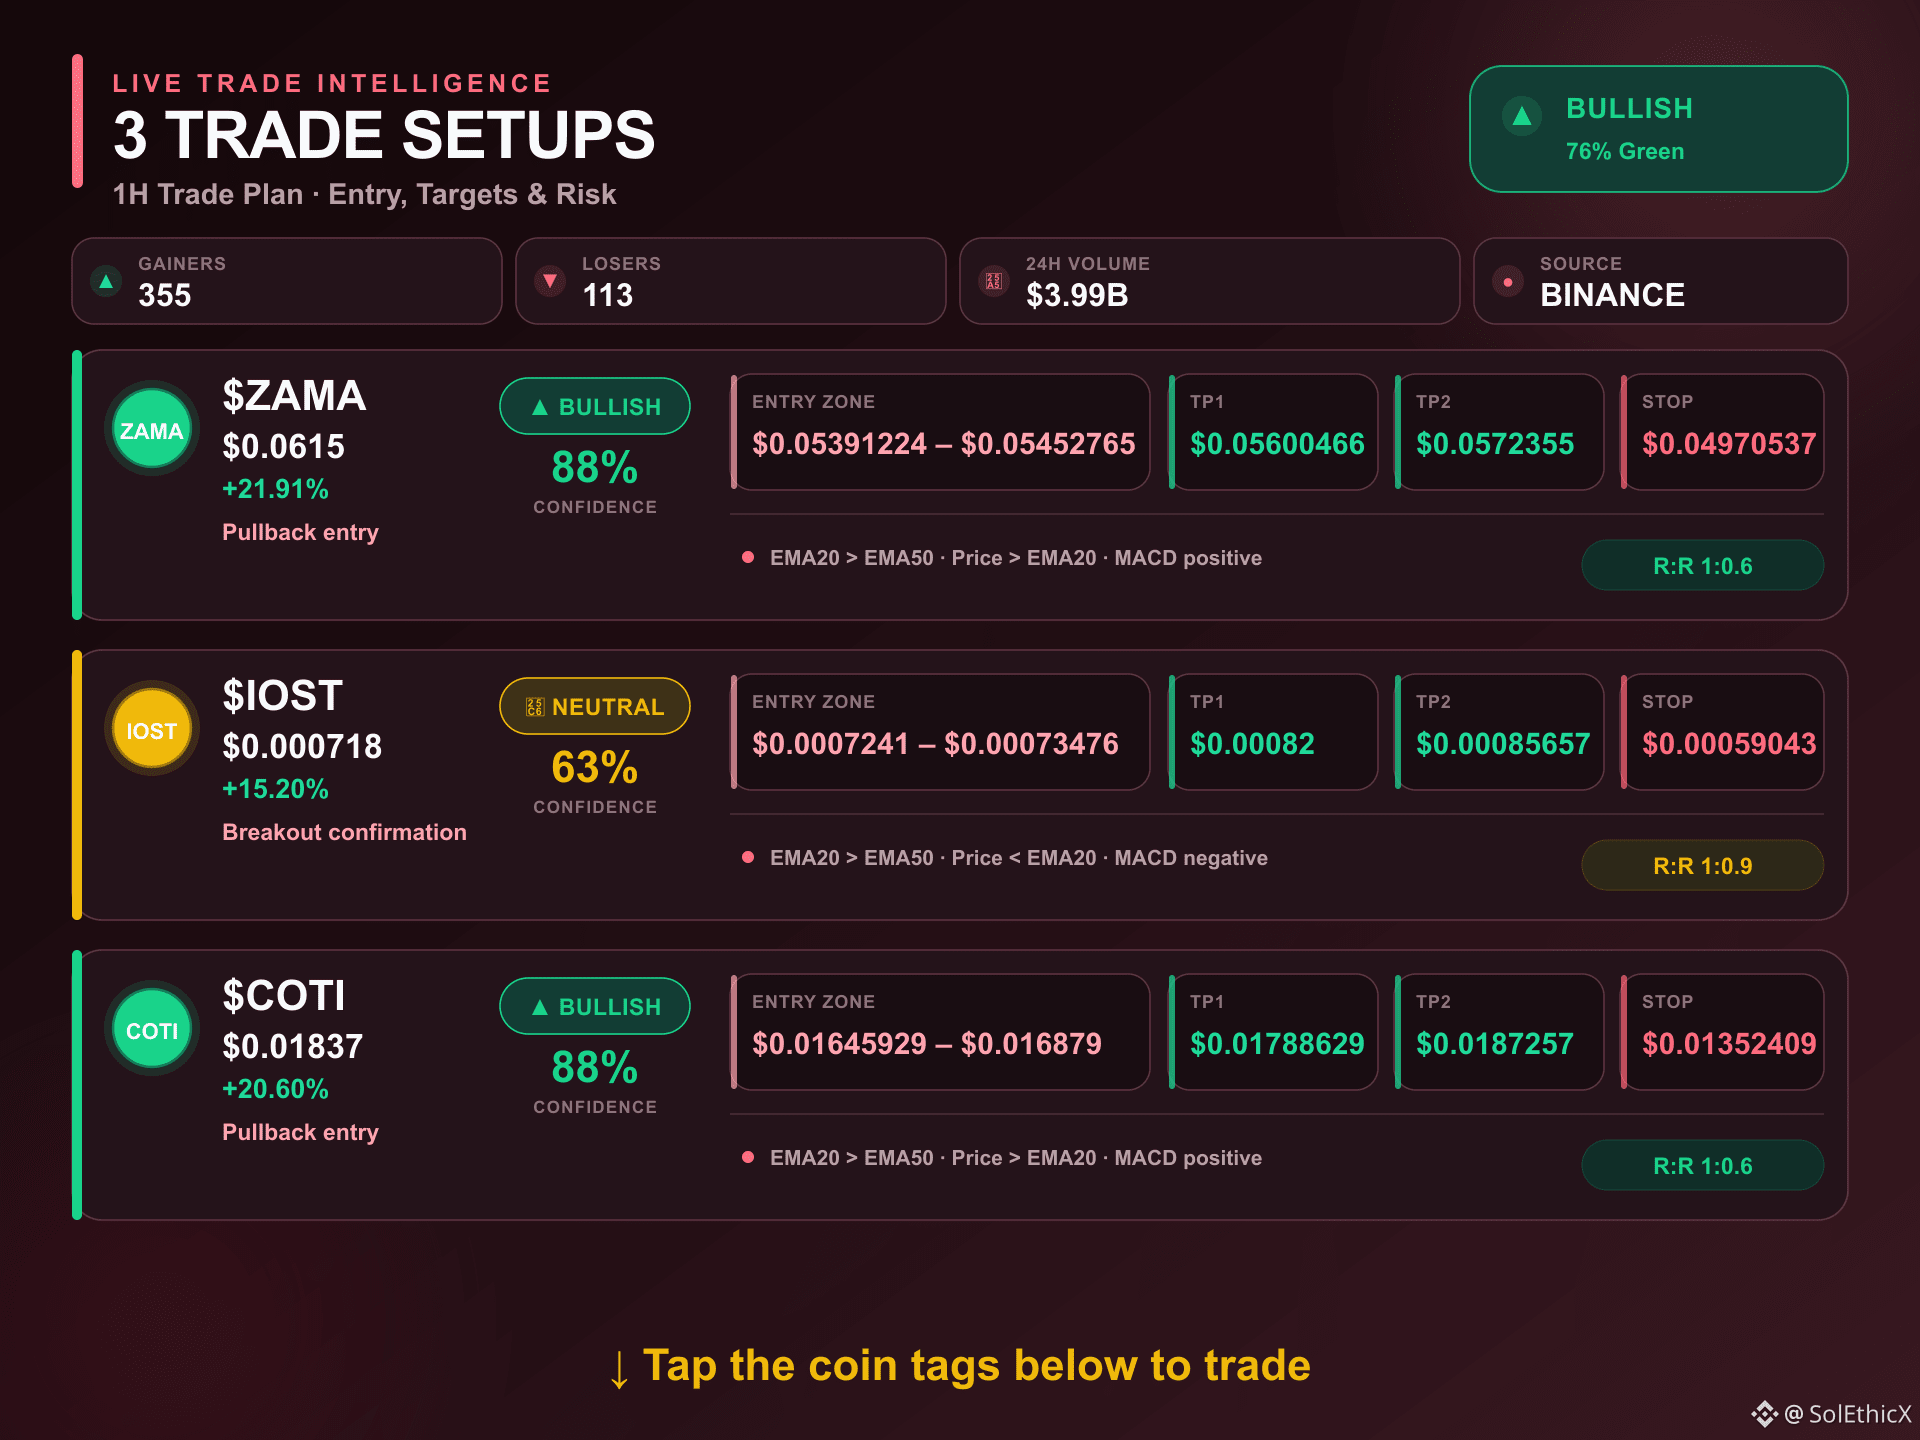Viewport: 1920px width, 1440px height.
Task: Click COTI's R:R 1:0.6 pill
Action: [x=1702, y=1165]
